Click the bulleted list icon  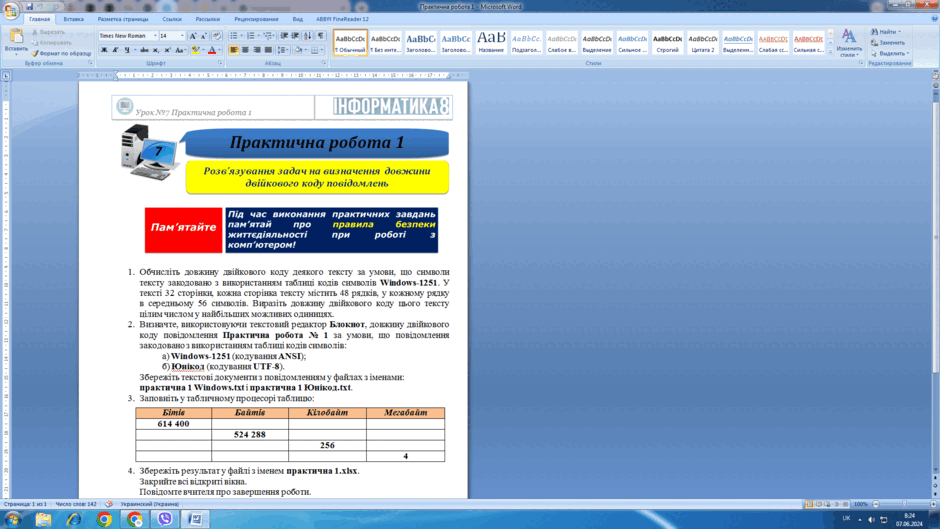point(235,36)
